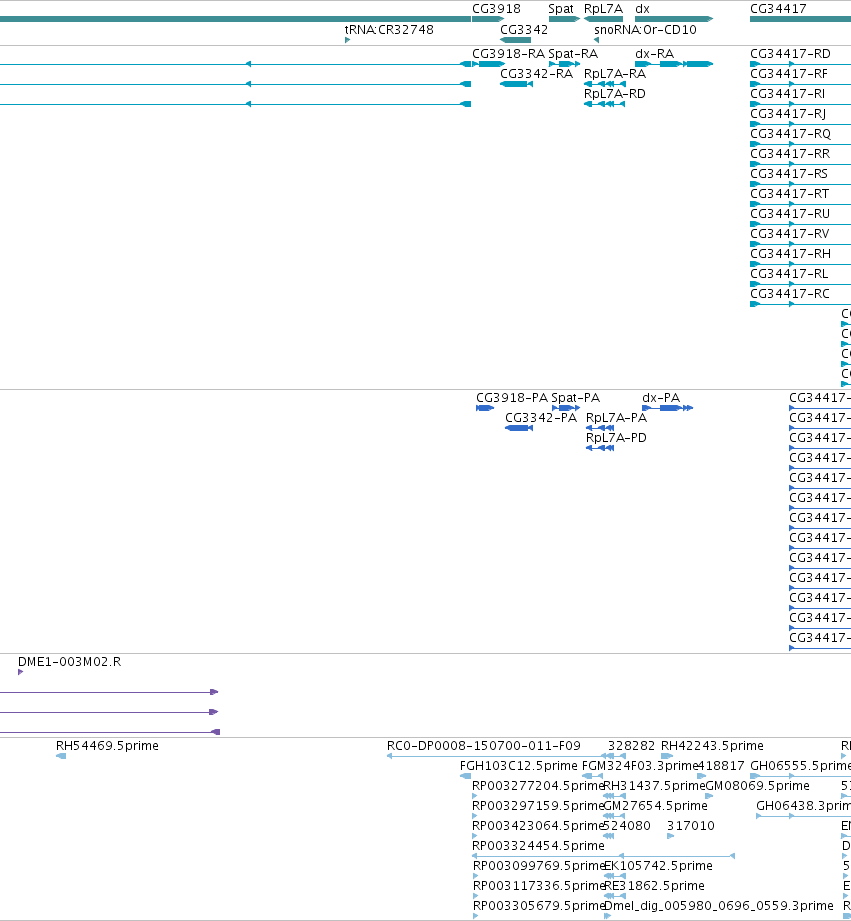The width and height of the screenshot is (851, 921).
Task: Select transcript CG3918-RA
Action: [488, 64]
